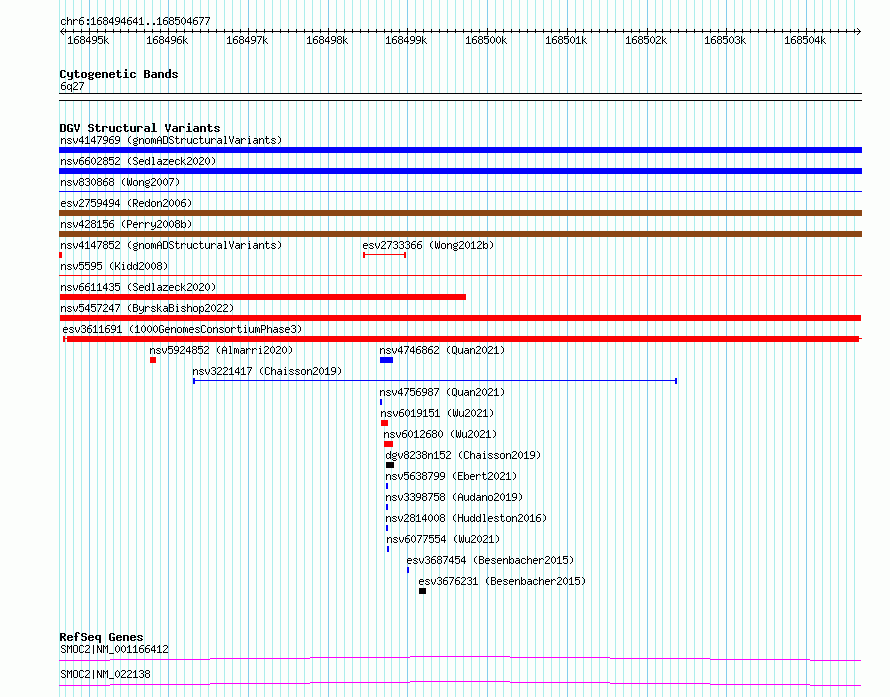Click the esv3687454 (Besenbacher2015) label
This screenshot has height=697, width=890.
click(x=490, y=560)
